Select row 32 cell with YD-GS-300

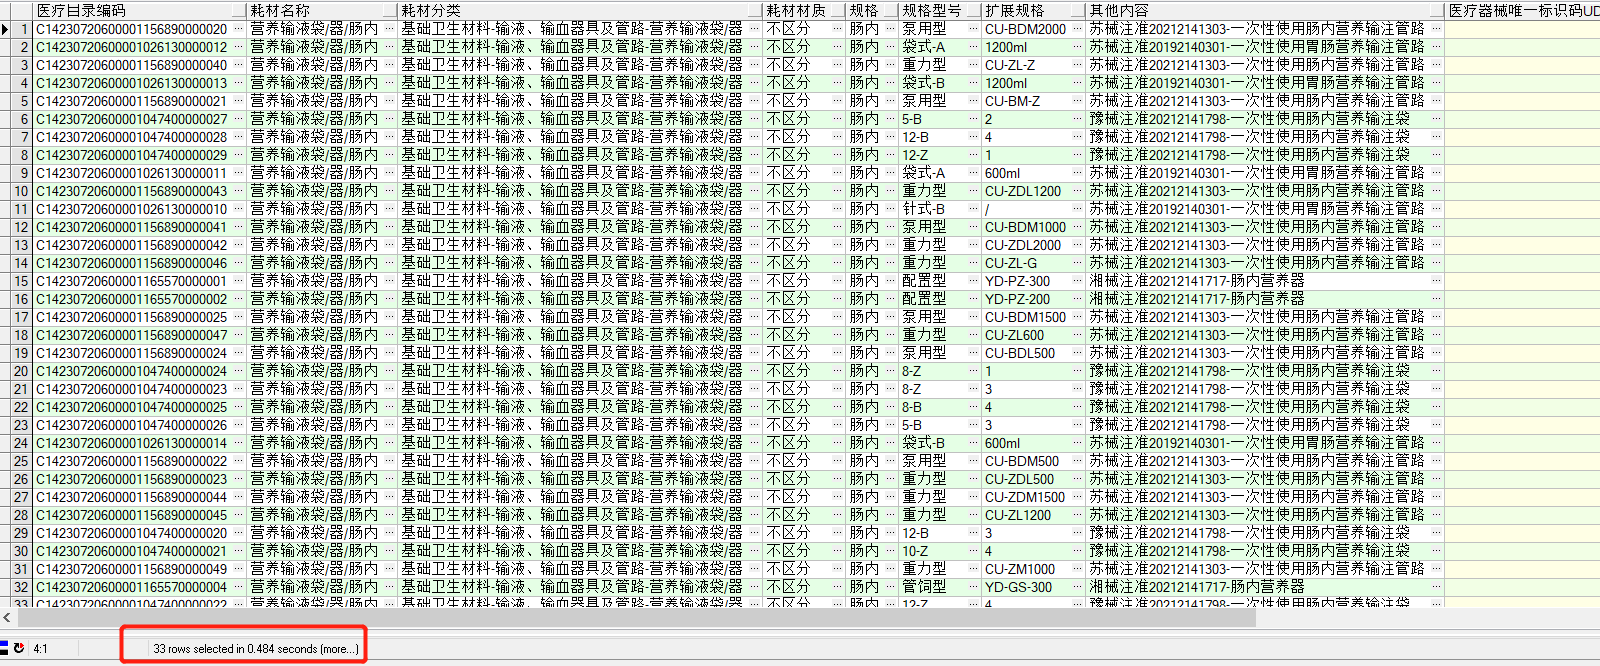coord(1020,587)
